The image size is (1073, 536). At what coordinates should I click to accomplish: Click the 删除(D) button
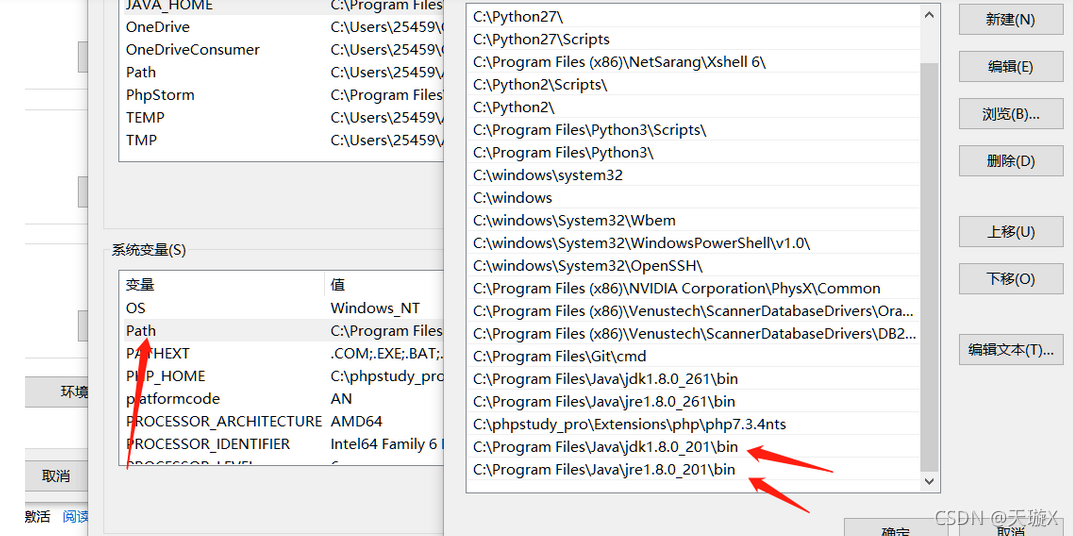[x=1010, y=161]
